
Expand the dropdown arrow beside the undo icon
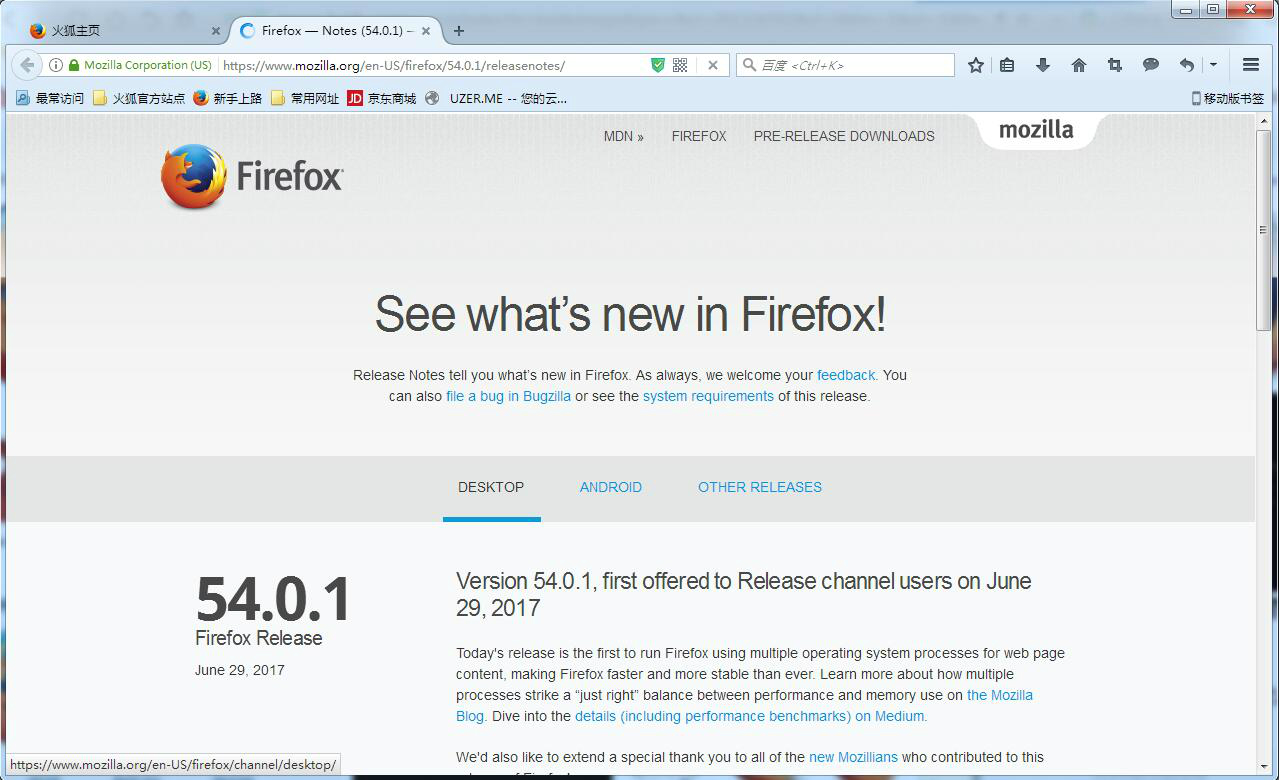(x=1213, y=65)
